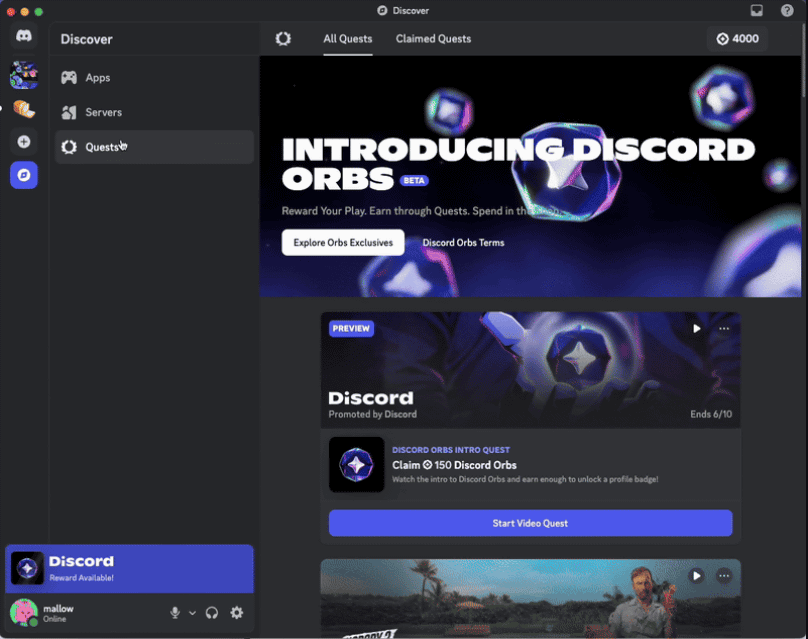Click the Quests icon in top bar
The image size is (808, 639).
click(x=283, y=39)
